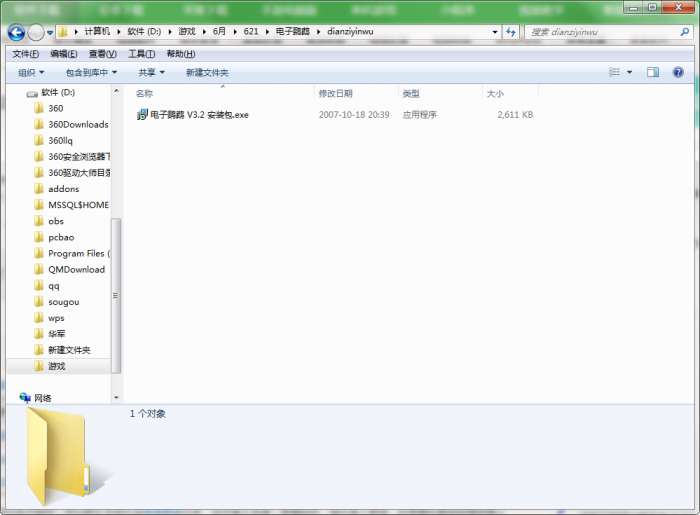Click the wps folder icon in sidebar
Viewport: 700px width, 515px height.
39,318
